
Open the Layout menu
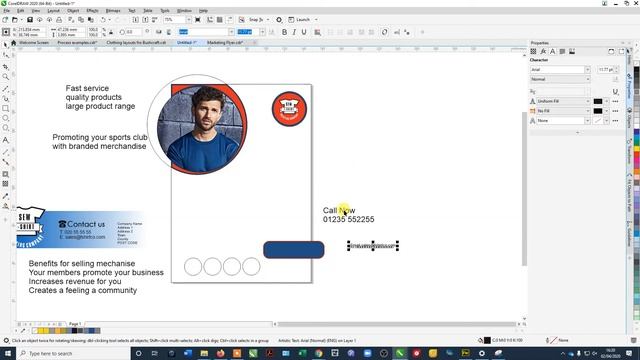(x=53, y=11)
